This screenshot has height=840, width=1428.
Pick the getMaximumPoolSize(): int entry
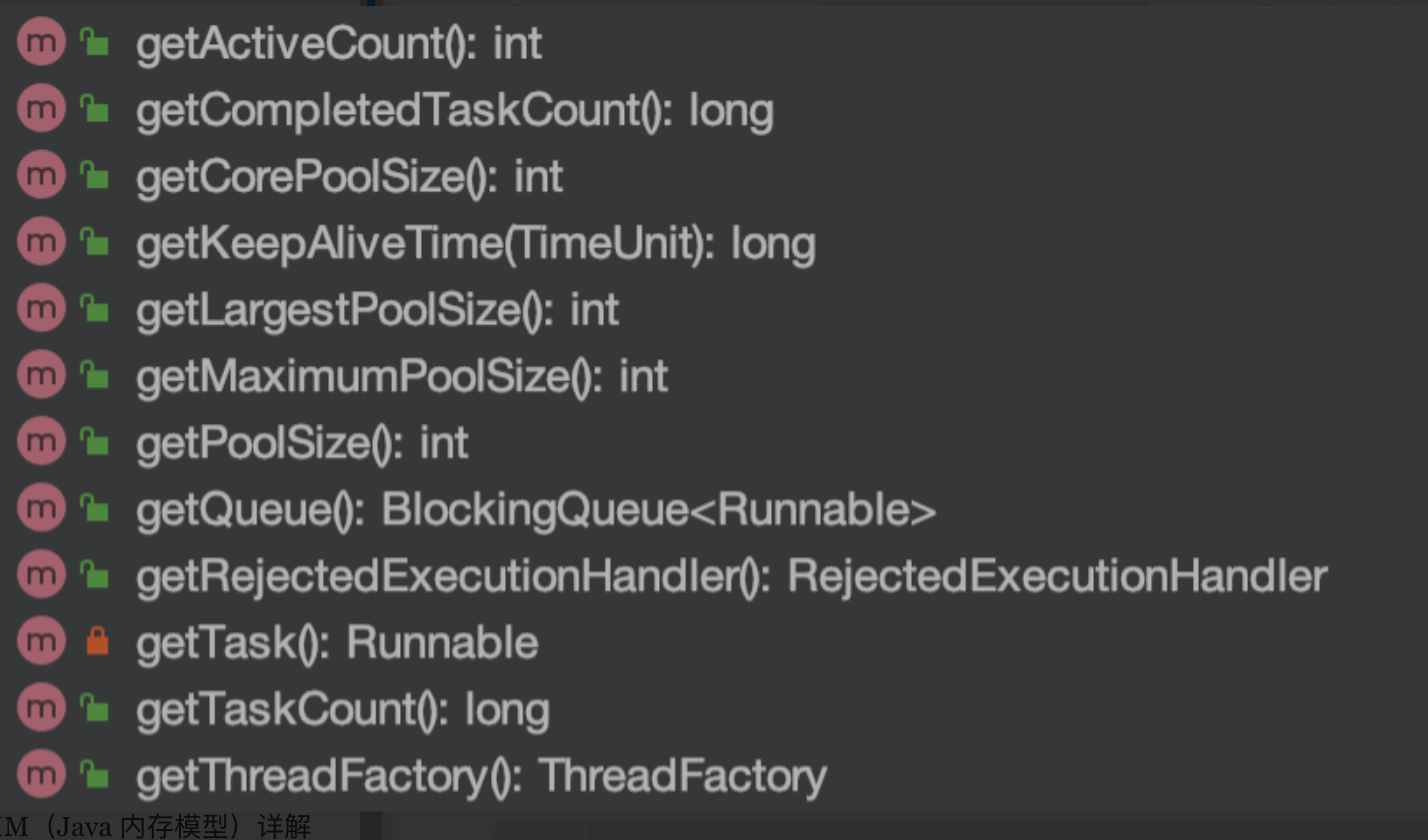(401, 377)
